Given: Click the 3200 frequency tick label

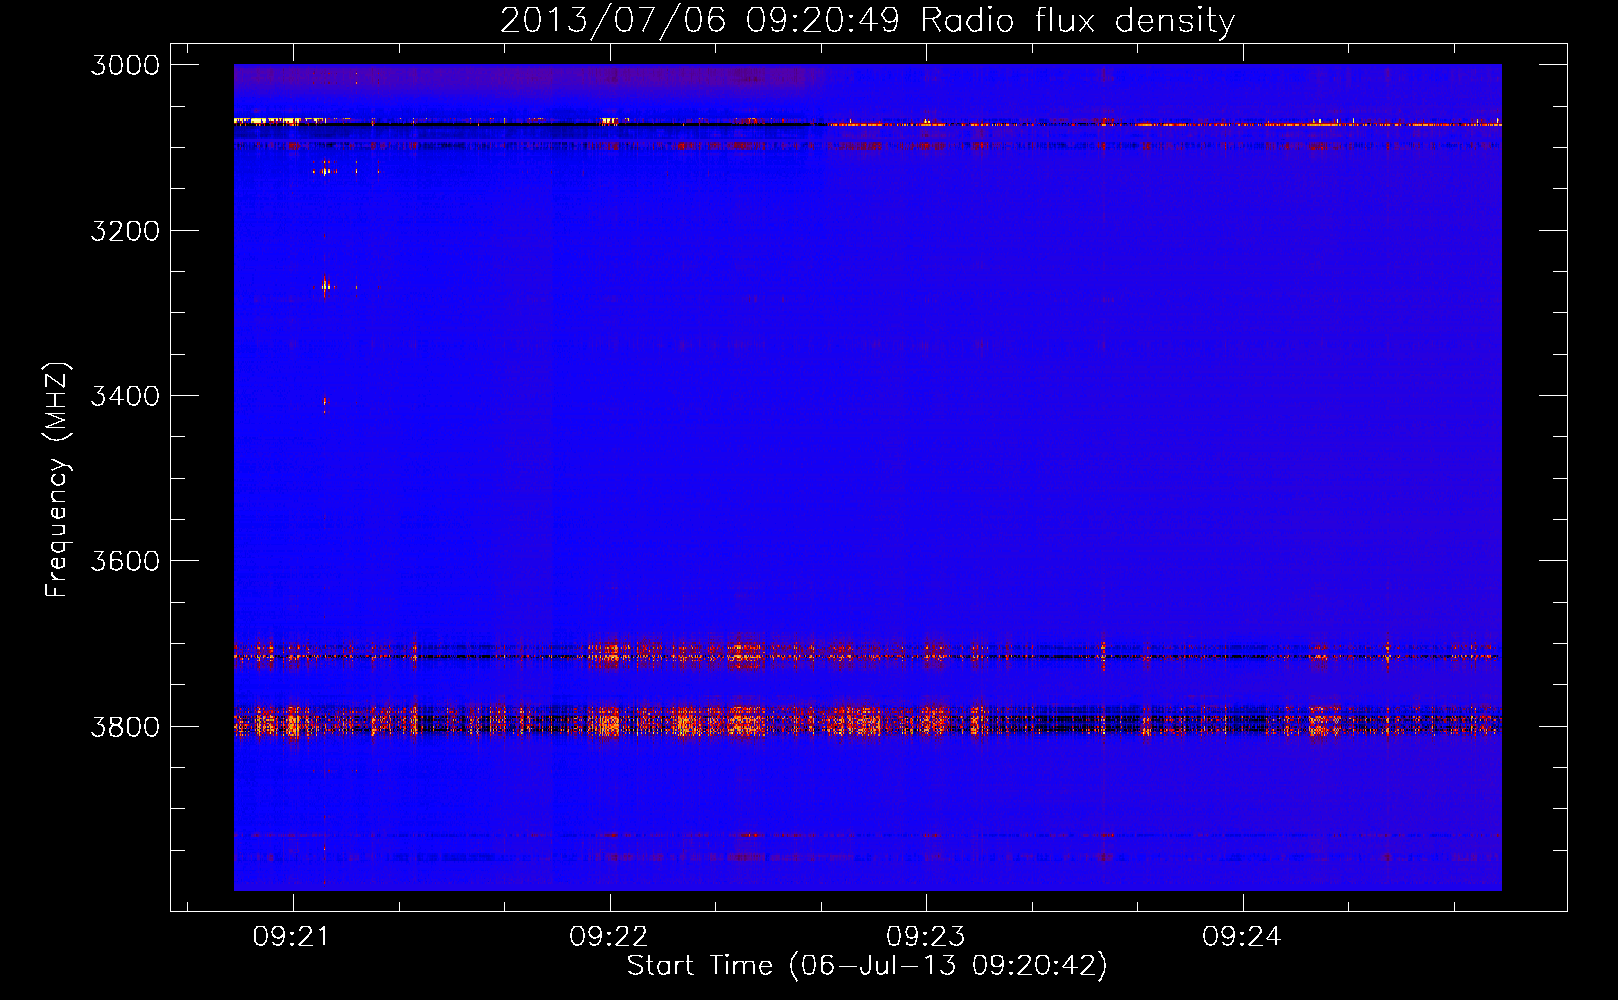Looking at the screenshot, I should click(125, 231).
